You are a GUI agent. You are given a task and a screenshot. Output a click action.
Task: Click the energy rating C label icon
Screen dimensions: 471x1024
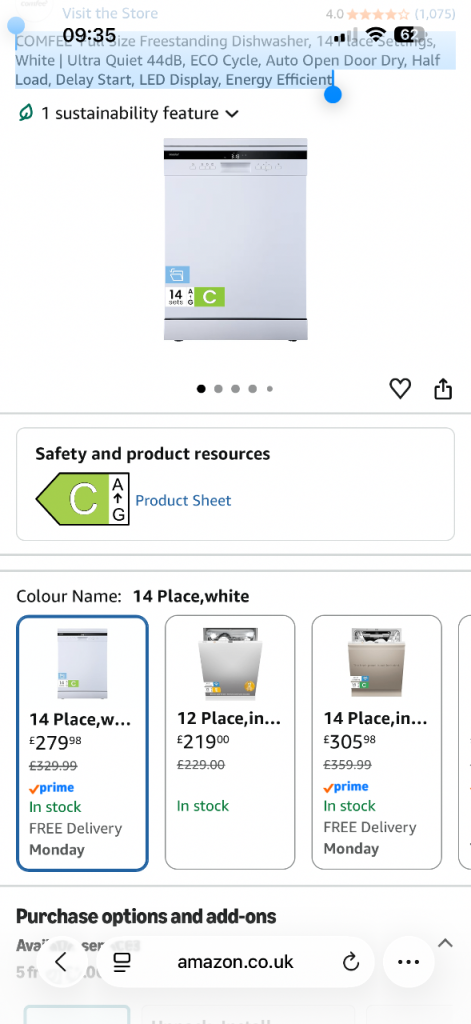(x=82, y=499)
